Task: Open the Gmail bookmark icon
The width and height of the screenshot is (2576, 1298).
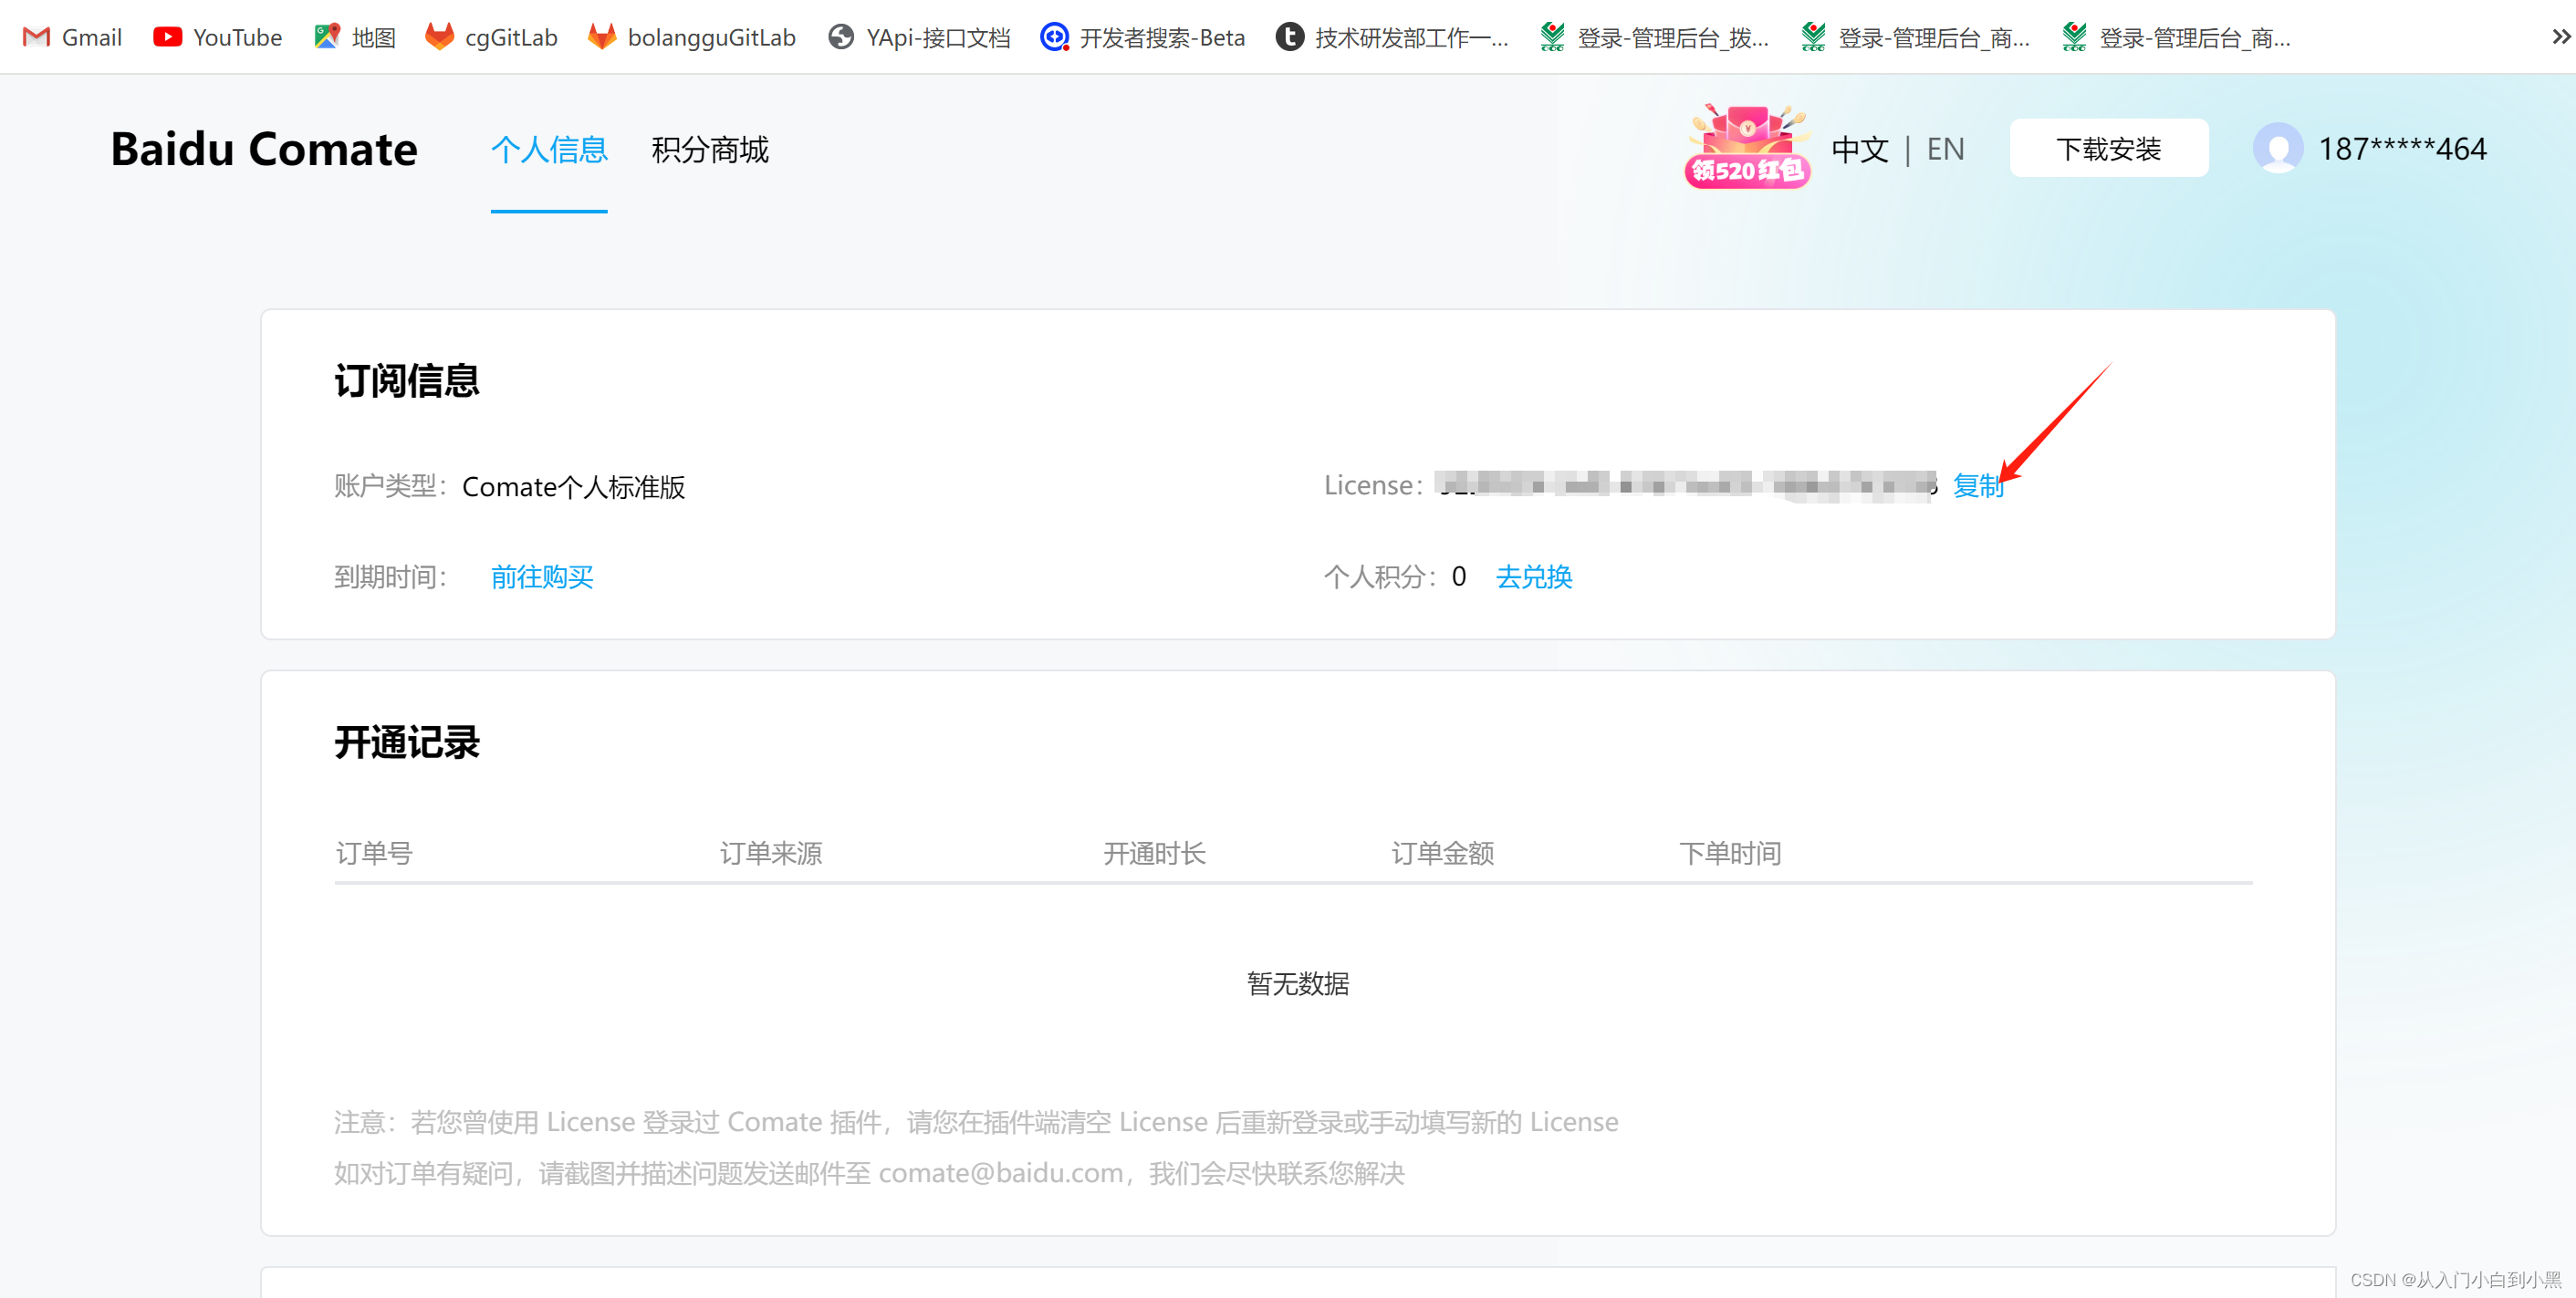Action: click(36, 38)
